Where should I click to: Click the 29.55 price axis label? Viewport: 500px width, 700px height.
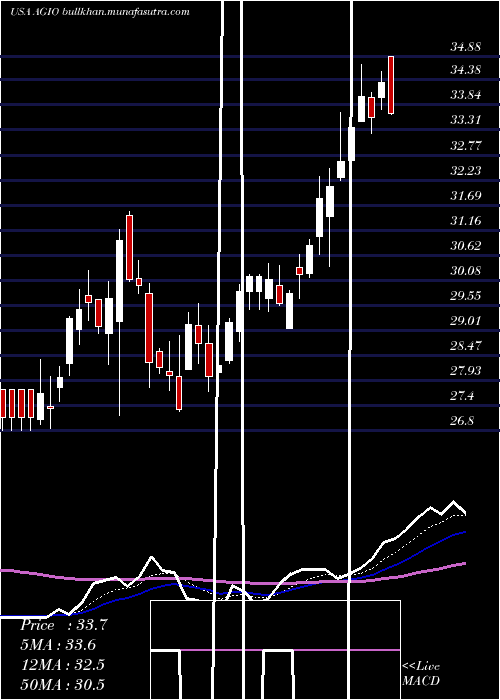point(466,296)
